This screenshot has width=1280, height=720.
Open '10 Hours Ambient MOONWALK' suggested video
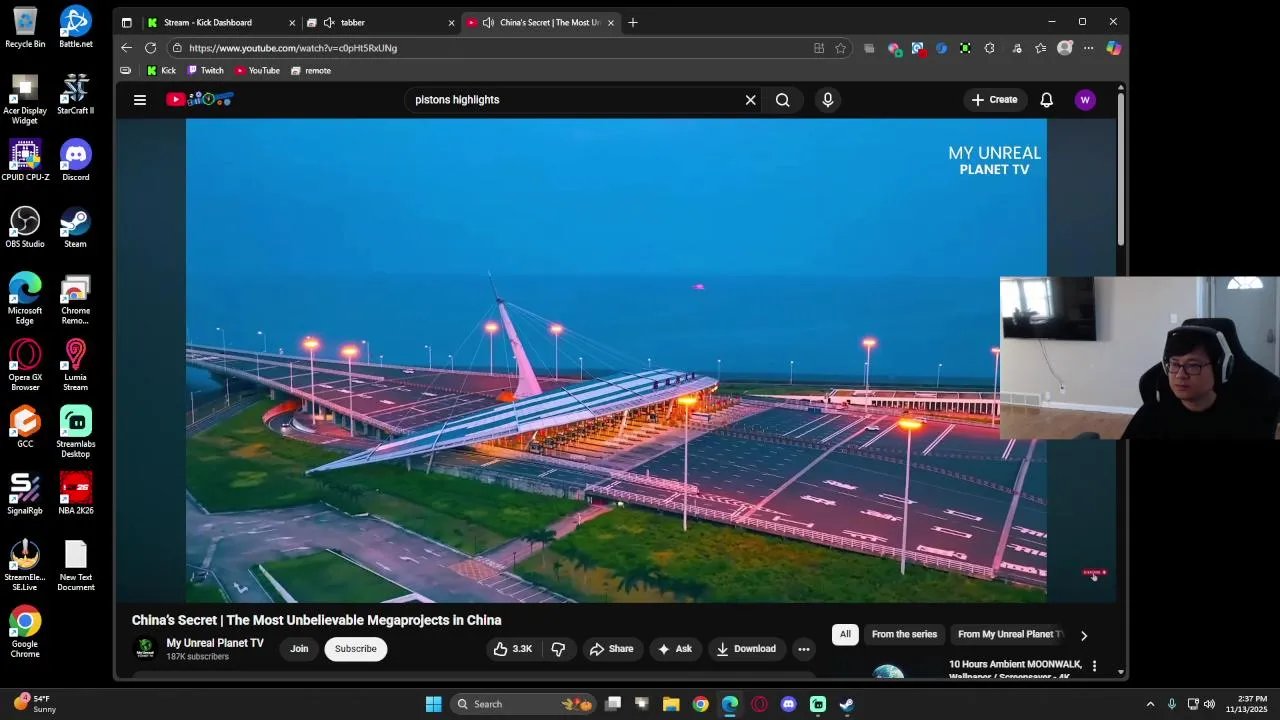1015,669
